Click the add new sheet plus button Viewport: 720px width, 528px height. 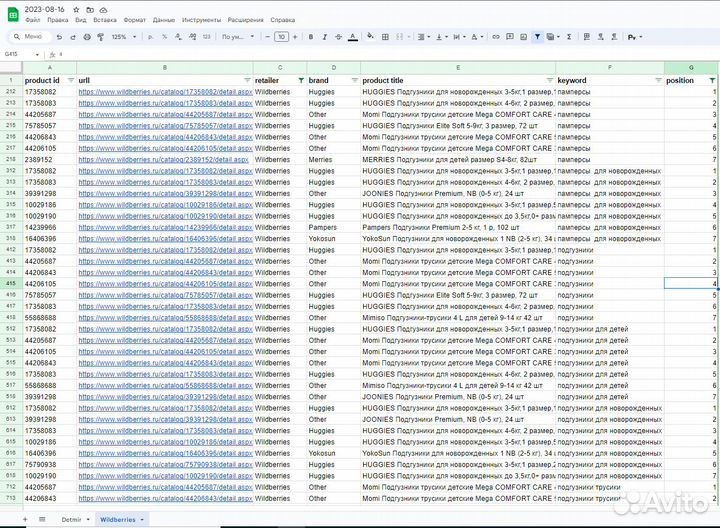click(24, 520)
